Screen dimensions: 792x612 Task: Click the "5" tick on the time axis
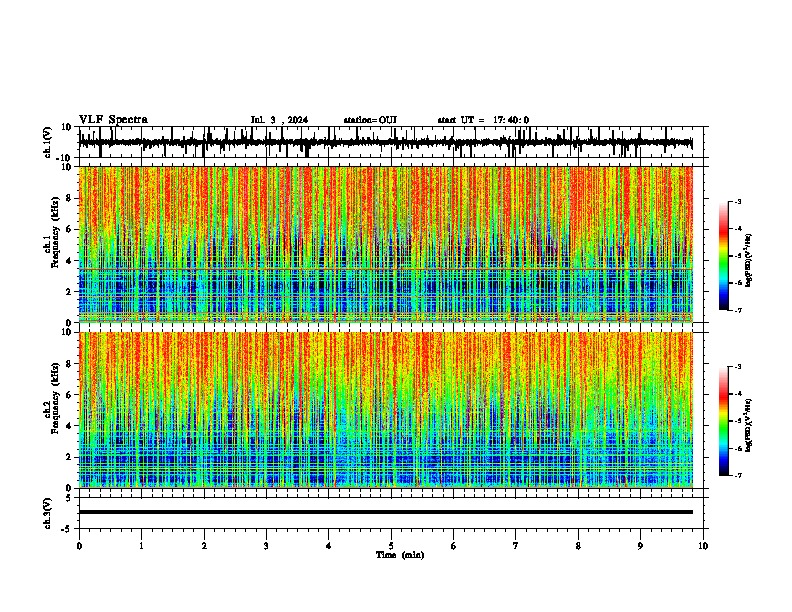pyautogui.click(x=391, y=546)
